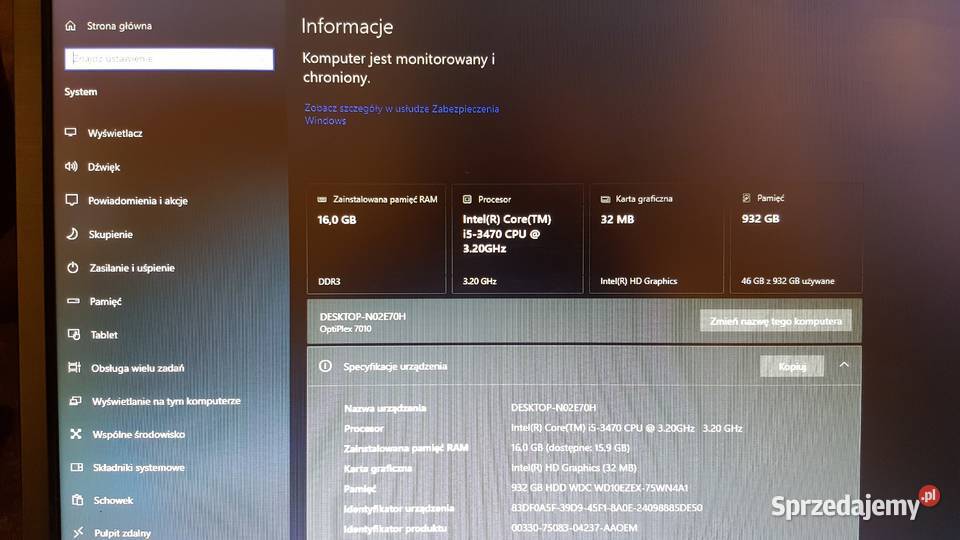Click the Informacje page heading

(x=347, y=26)
